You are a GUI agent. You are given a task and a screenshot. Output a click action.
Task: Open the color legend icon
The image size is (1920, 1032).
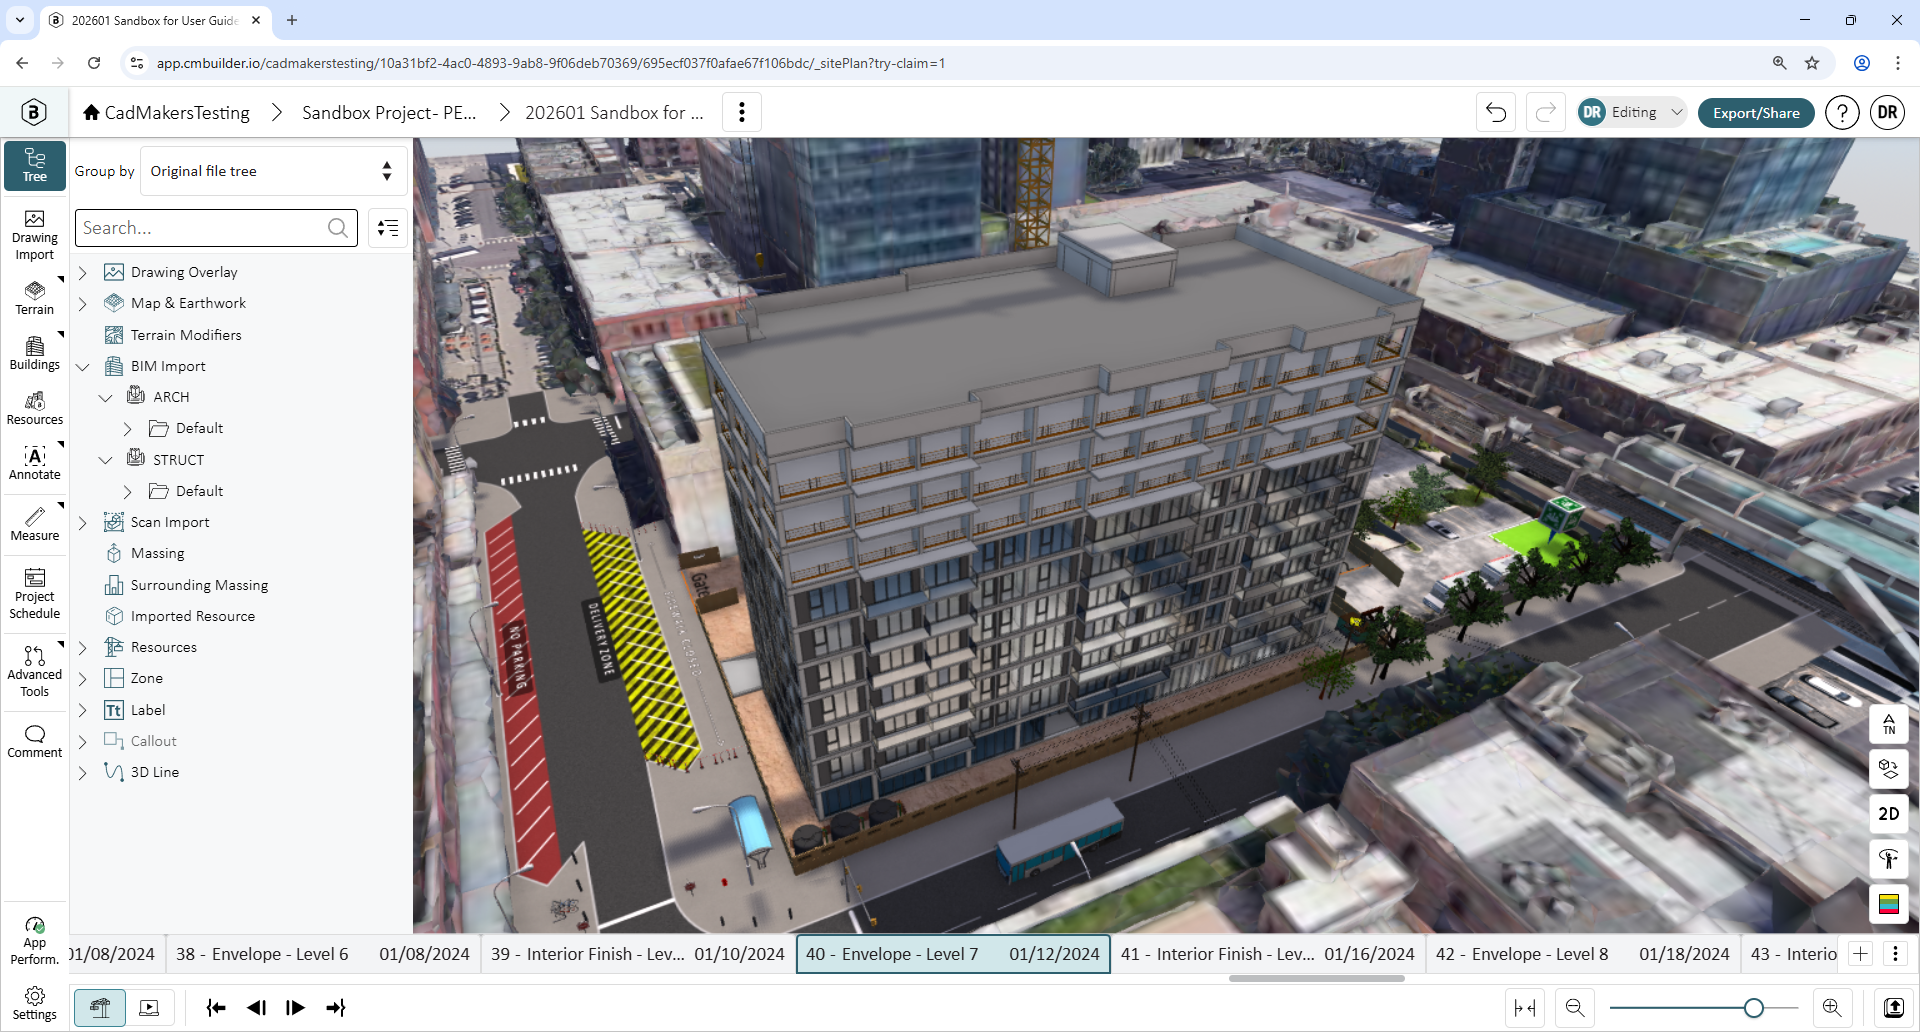(1889, 904)
